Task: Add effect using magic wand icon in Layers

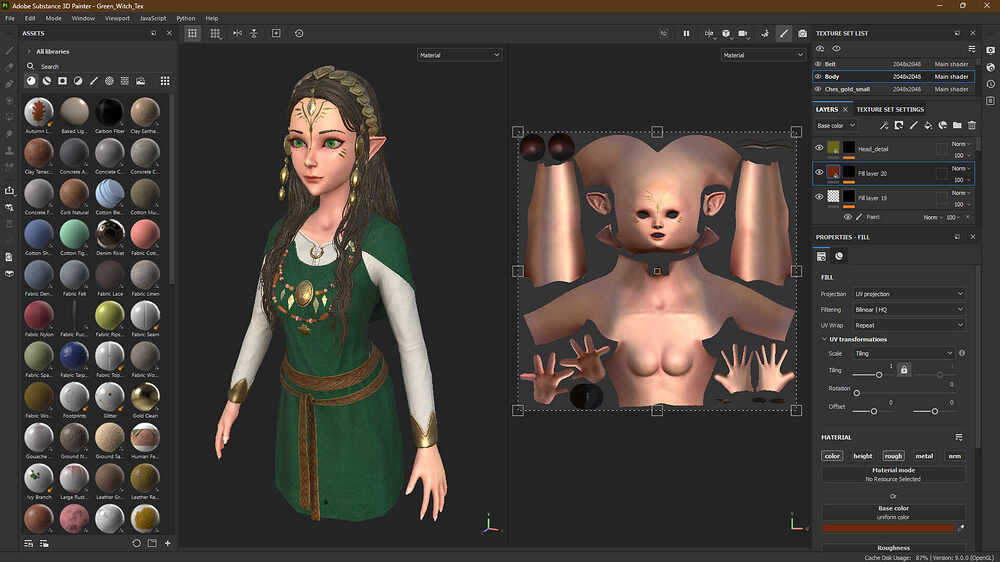Action: (x=884, y=126)
